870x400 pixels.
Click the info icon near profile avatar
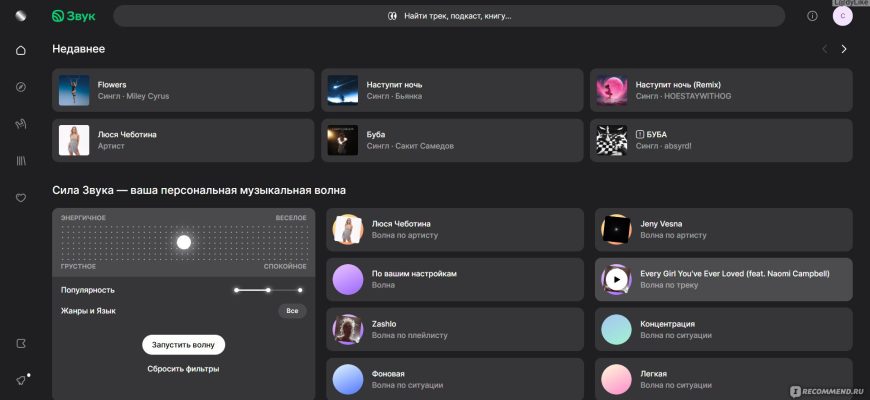tap(812, 16)
